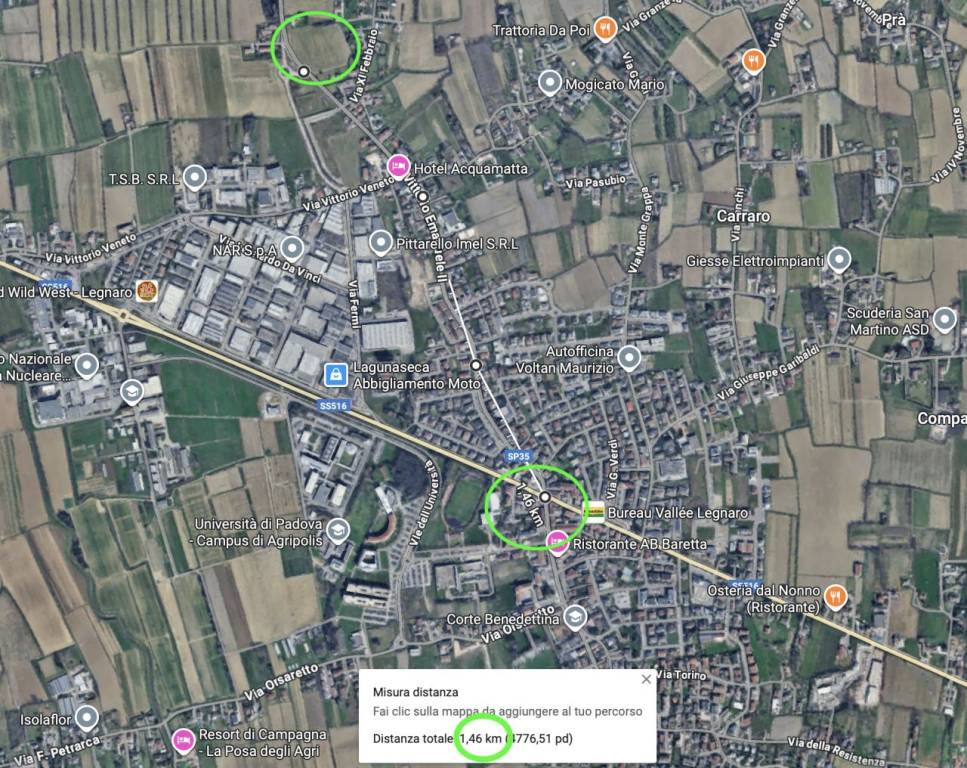Open the Bureau Vallée Legnaro store label
The height and width of the screenshot is (768, 967).
pyautogui.click(x=678, y=513)
